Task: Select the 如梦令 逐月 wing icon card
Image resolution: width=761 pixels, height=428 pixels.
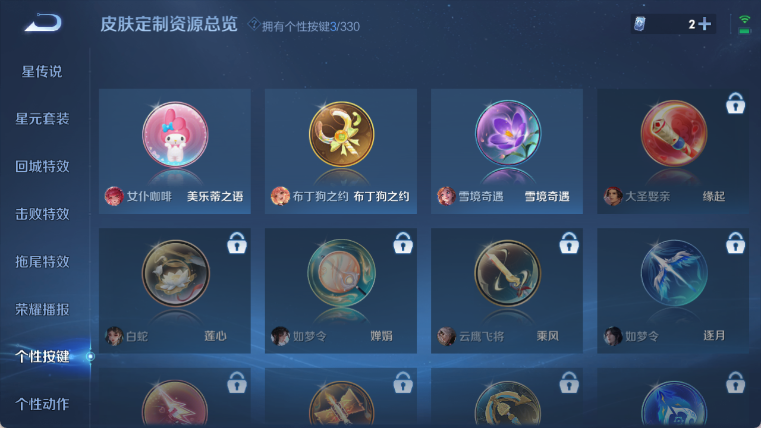Action: (673, 291)
